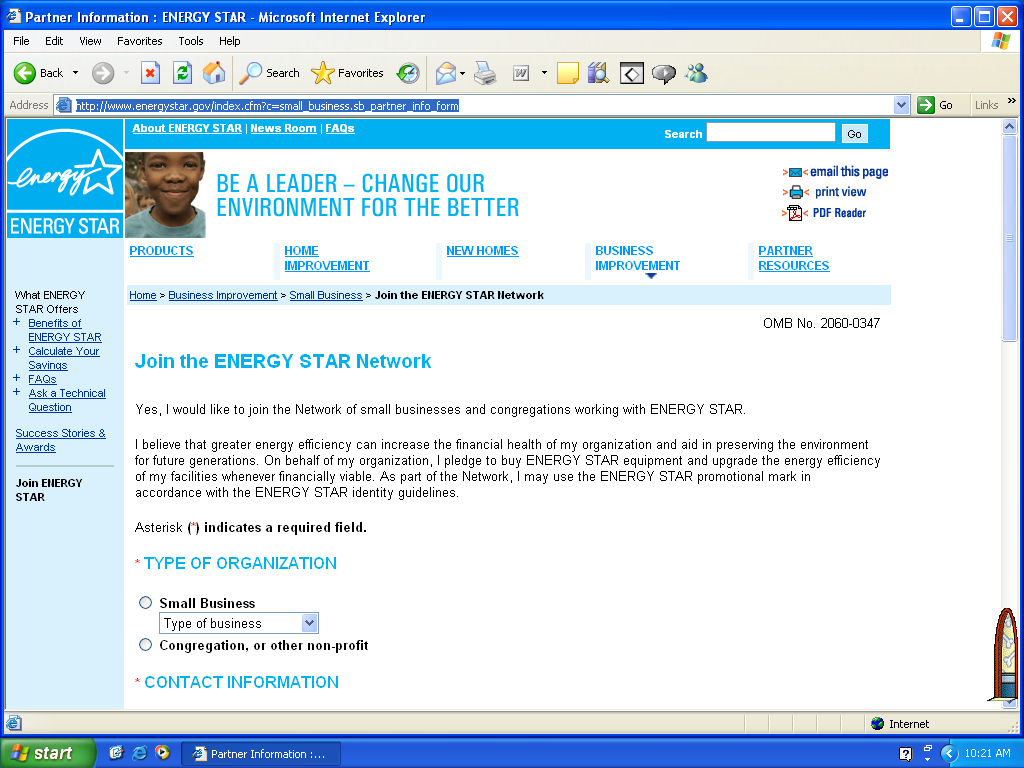This screenshot has width=1024, height=768.
Task: Open Favorites star button
Action: 347,73
